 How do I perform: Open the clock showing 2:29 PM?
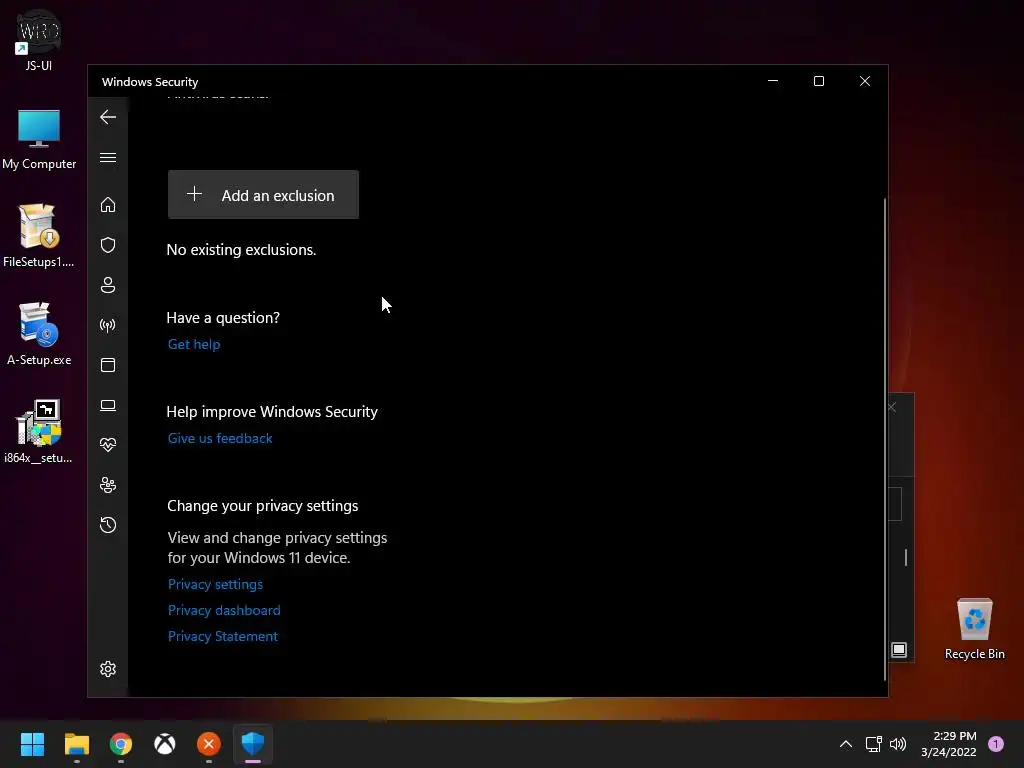click(949, 744)
